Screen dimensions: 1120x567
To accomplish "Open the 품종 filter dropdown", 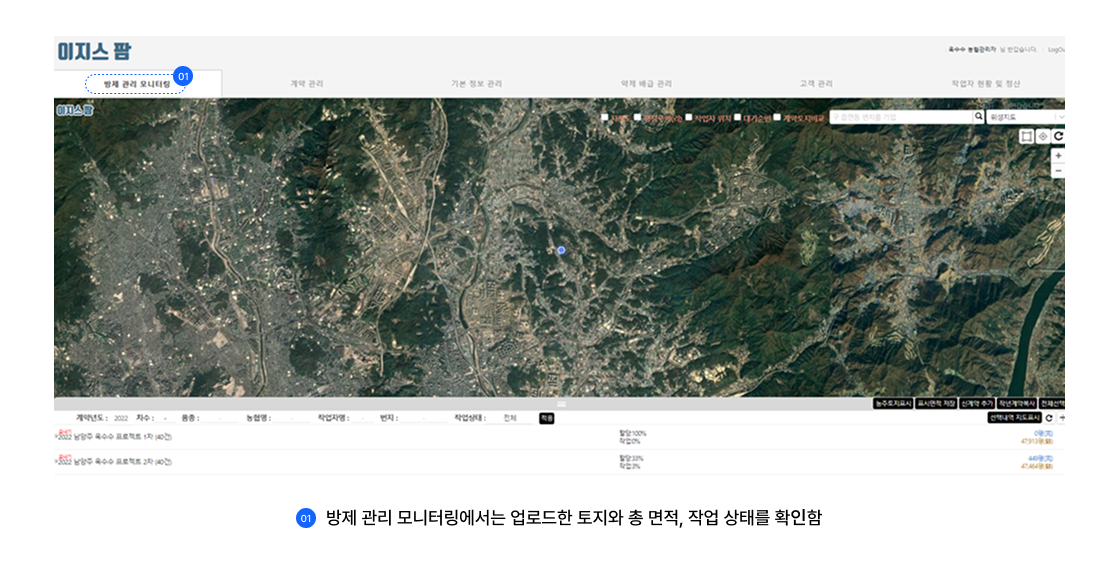I will point(219,418).
